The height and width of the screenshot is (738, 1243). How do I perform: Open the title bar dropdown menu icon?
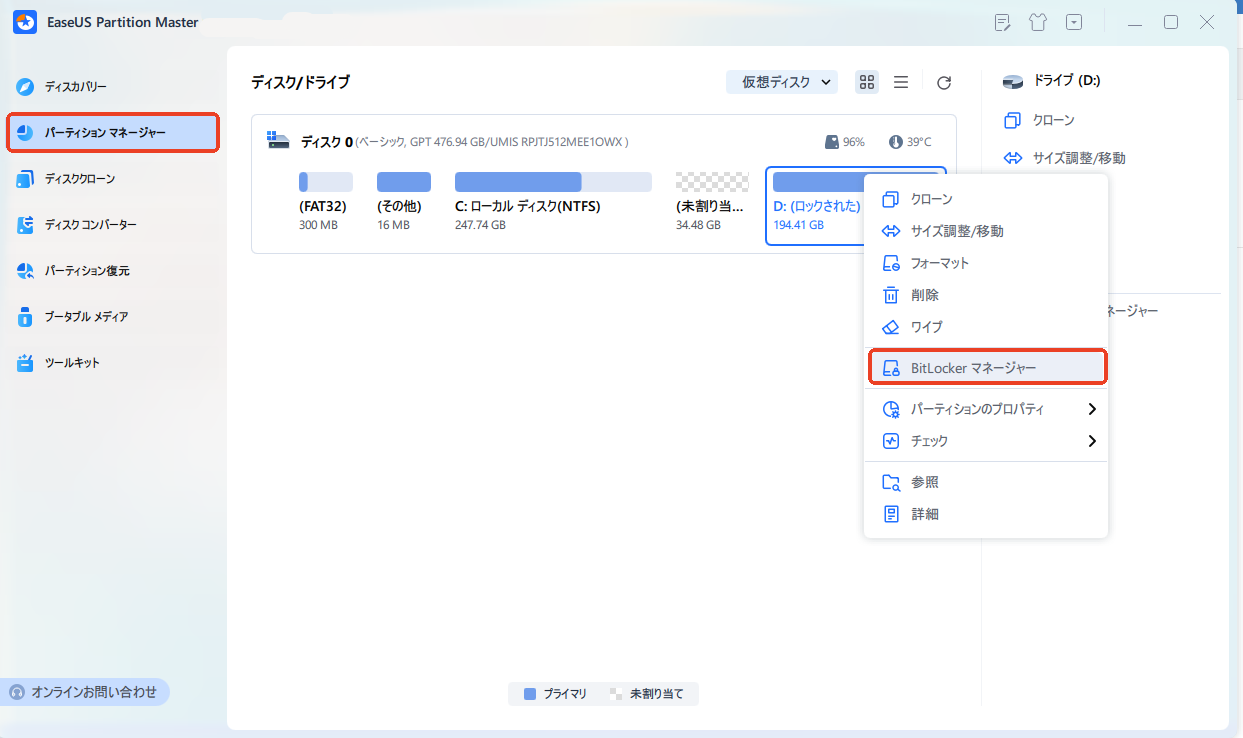[1074, 22]
